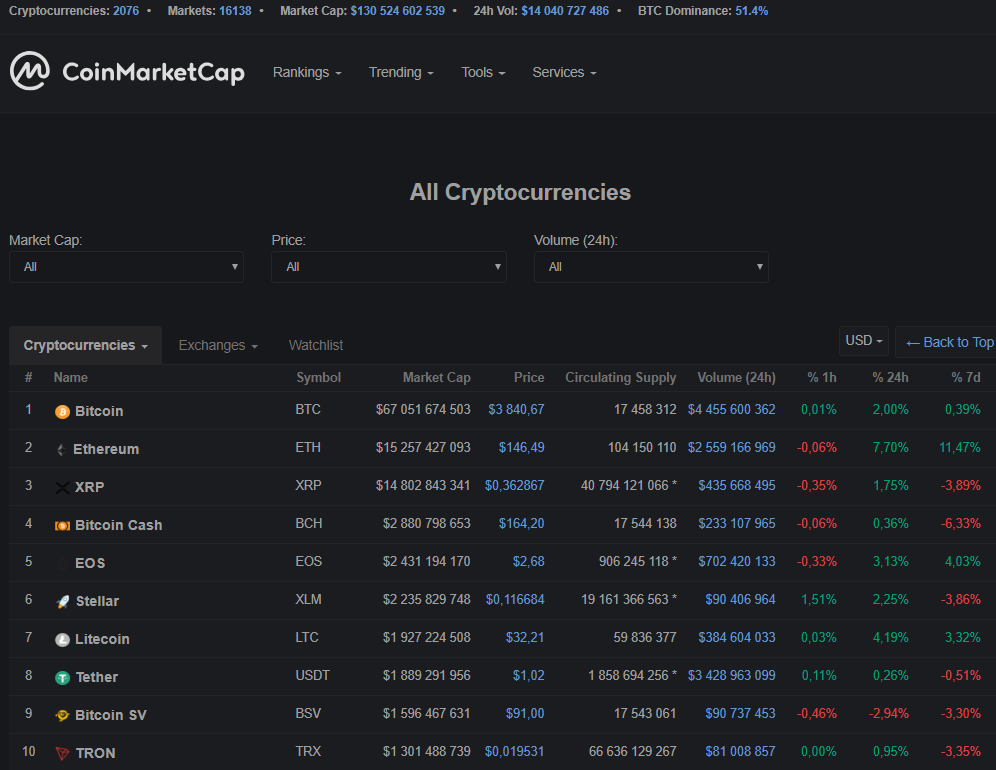Open the Volume (24h) filter dropdown
The height and width of the screenshot is (770, 996).
[x=651, y=267]
